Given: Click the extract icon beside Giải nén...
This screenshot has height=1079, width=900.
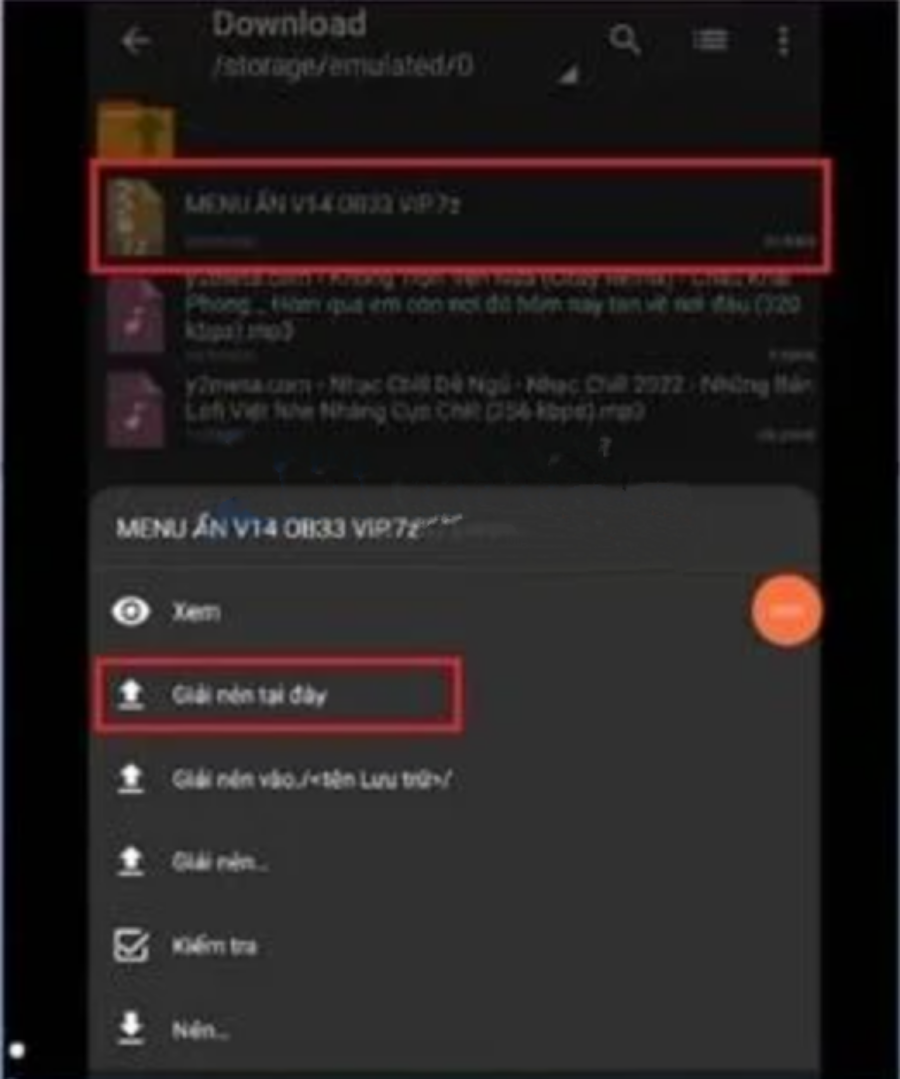Looking at the screenshot, I should pyautogui.click(x=131, y=862).
